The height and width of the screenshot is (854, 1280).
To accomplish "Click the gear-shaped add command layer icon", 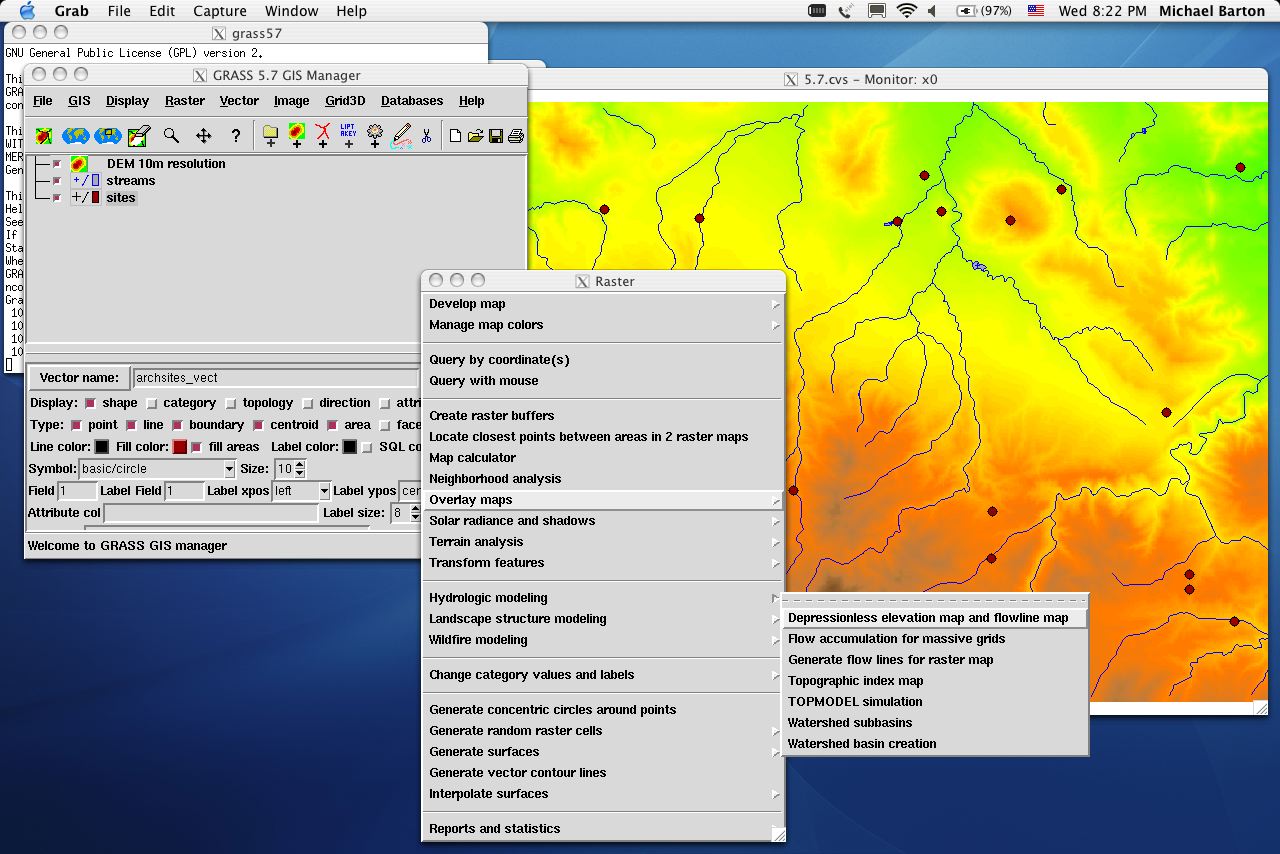I will [375, 135].
